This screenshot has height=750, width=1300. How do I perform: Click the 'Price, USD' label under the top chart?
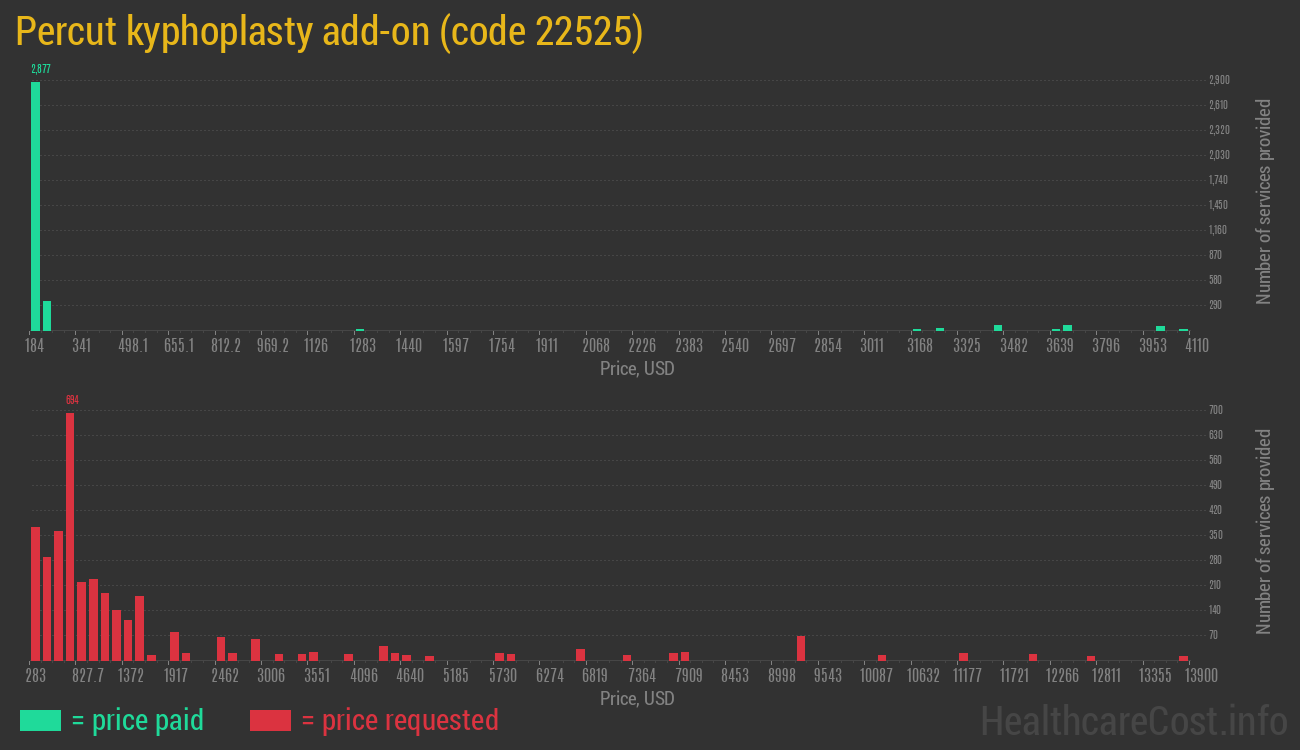coord(637,369)
